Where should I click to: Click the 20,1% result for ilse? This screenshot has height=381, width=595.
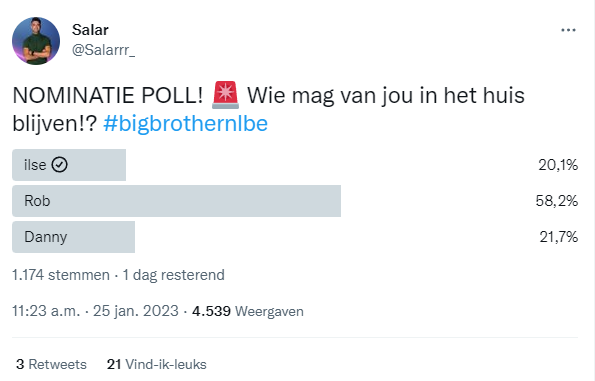(x=558, y=165)
